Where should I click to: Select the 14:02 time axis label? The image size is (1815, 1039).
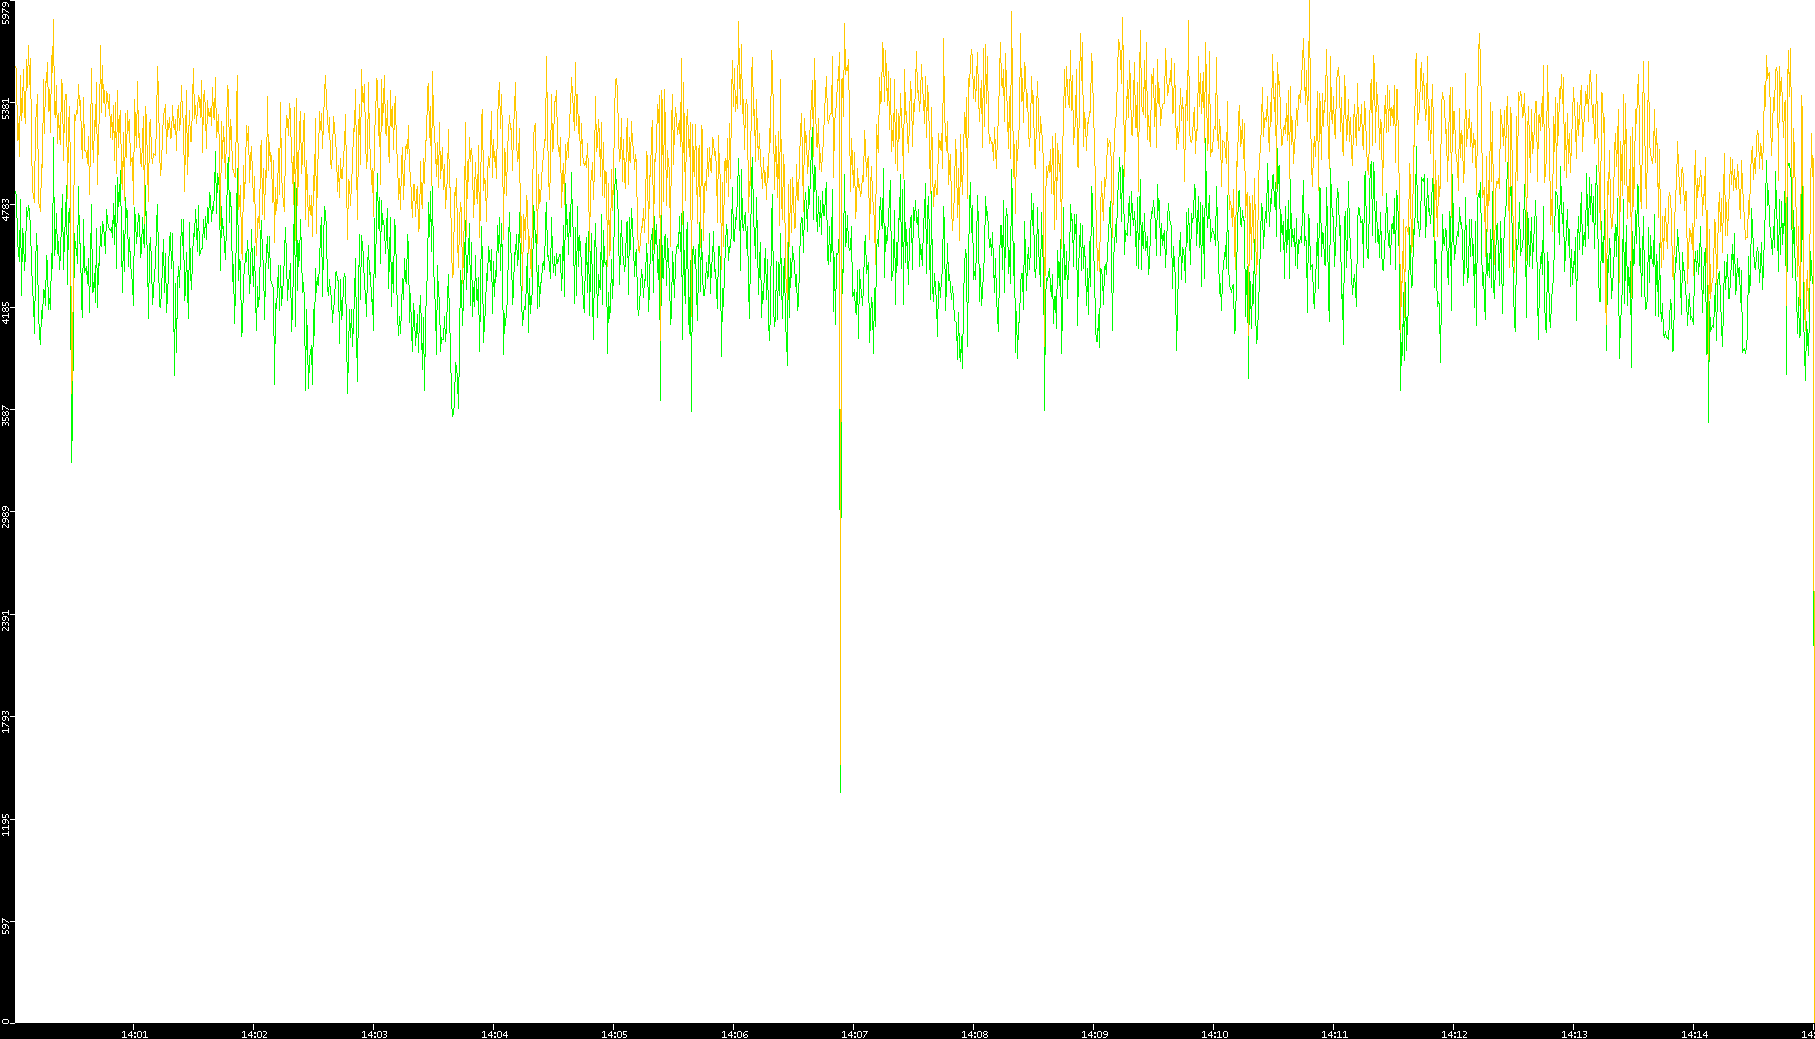click(254, 1034)
